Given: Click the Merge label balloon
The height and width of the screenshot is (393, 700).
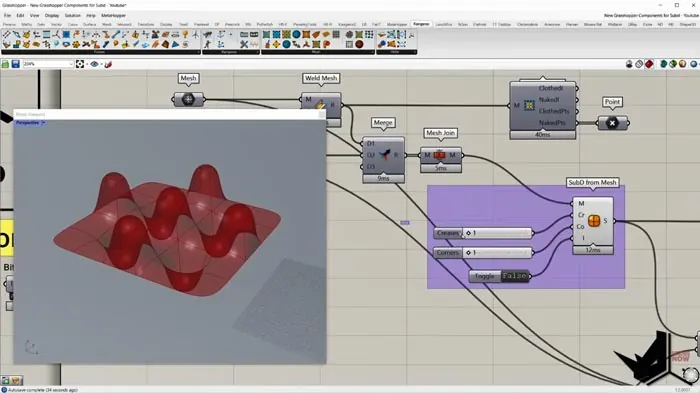Looking at the screenshot, I should point(383,122).
